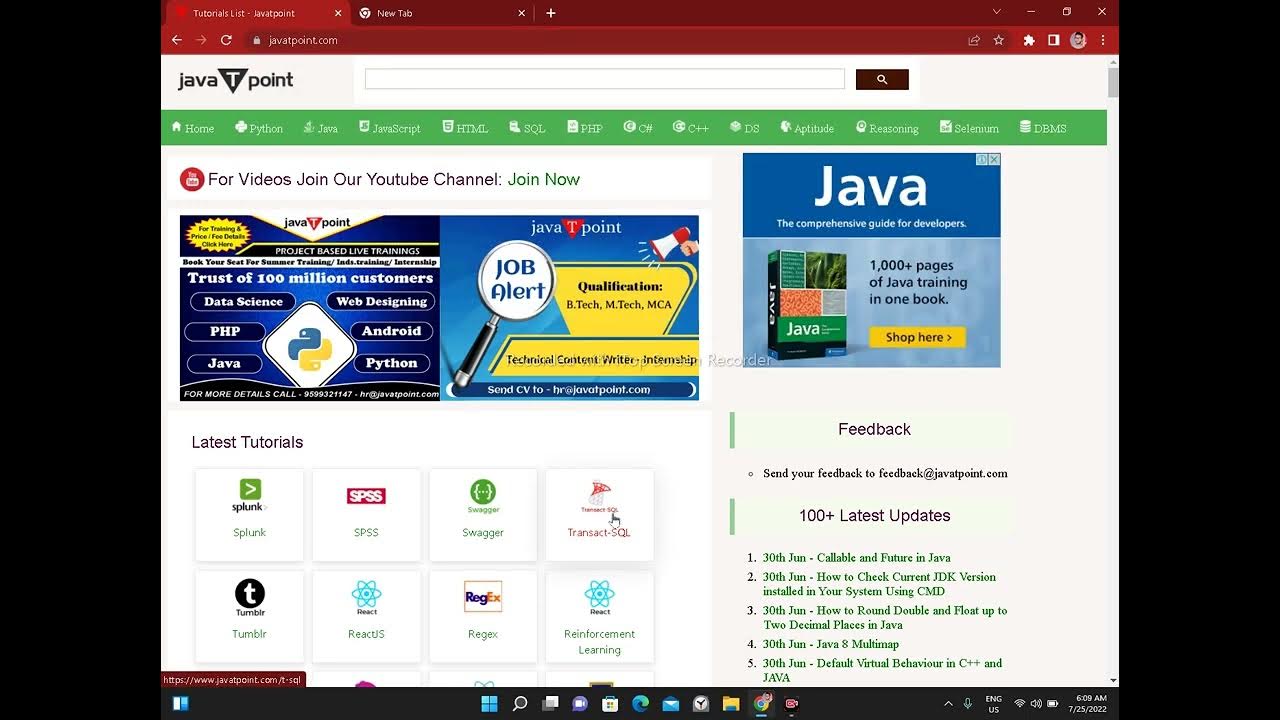This screenshot has width=1280, height=720.
Task: Open the ReactJS tutorial card
Action: click(x=366, y=615)
